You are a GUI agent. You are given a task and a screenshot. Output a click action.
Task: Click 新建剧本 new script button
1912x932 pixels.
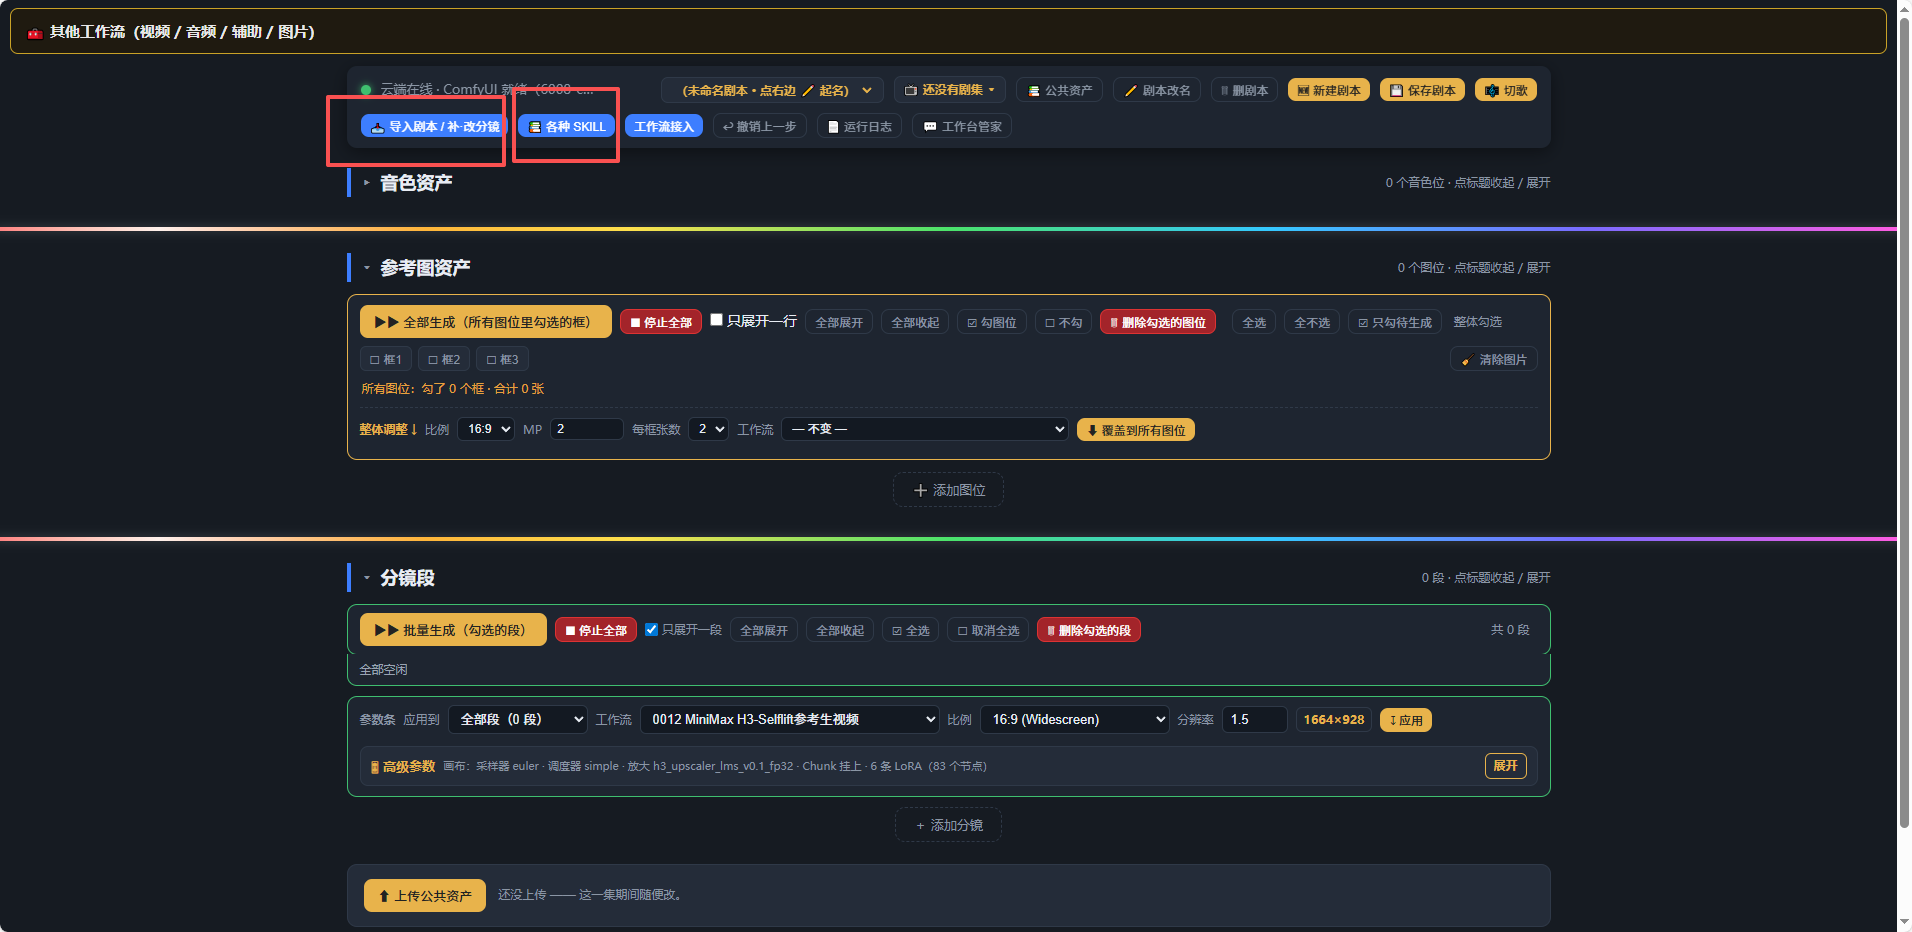tap(1329, 90)
